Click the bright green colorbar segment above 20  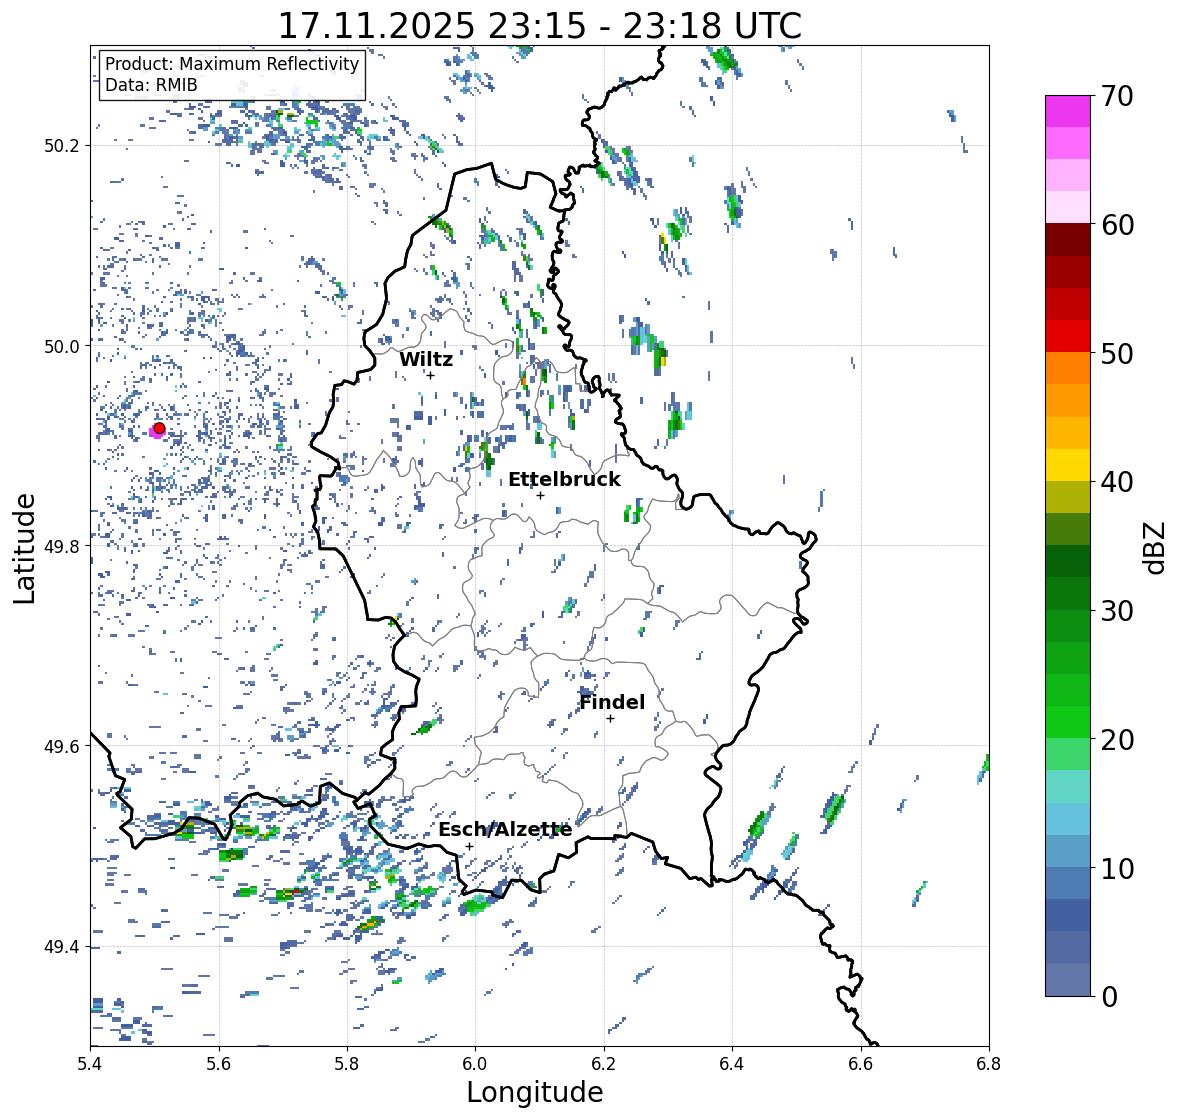(x=1068, y=722)
